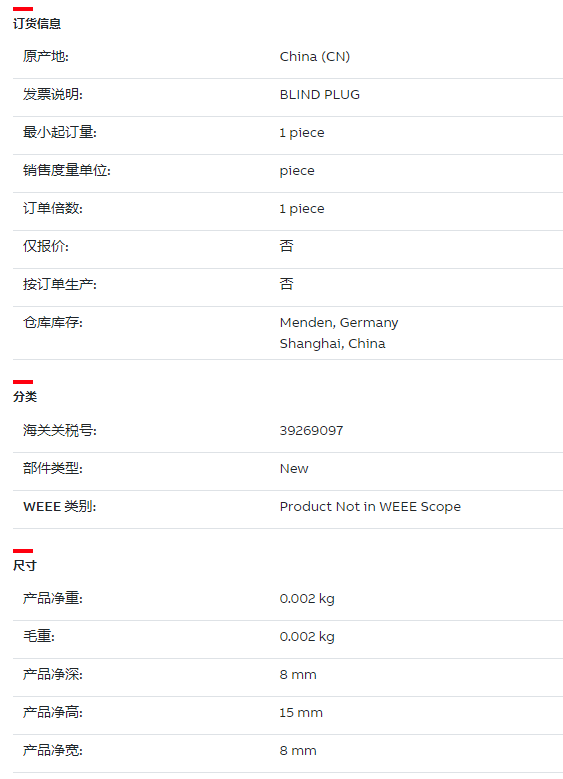This screenshot has width=563, height=779.
Task: Select Menden, Germany warehouse text
Action: coord(339,323)
